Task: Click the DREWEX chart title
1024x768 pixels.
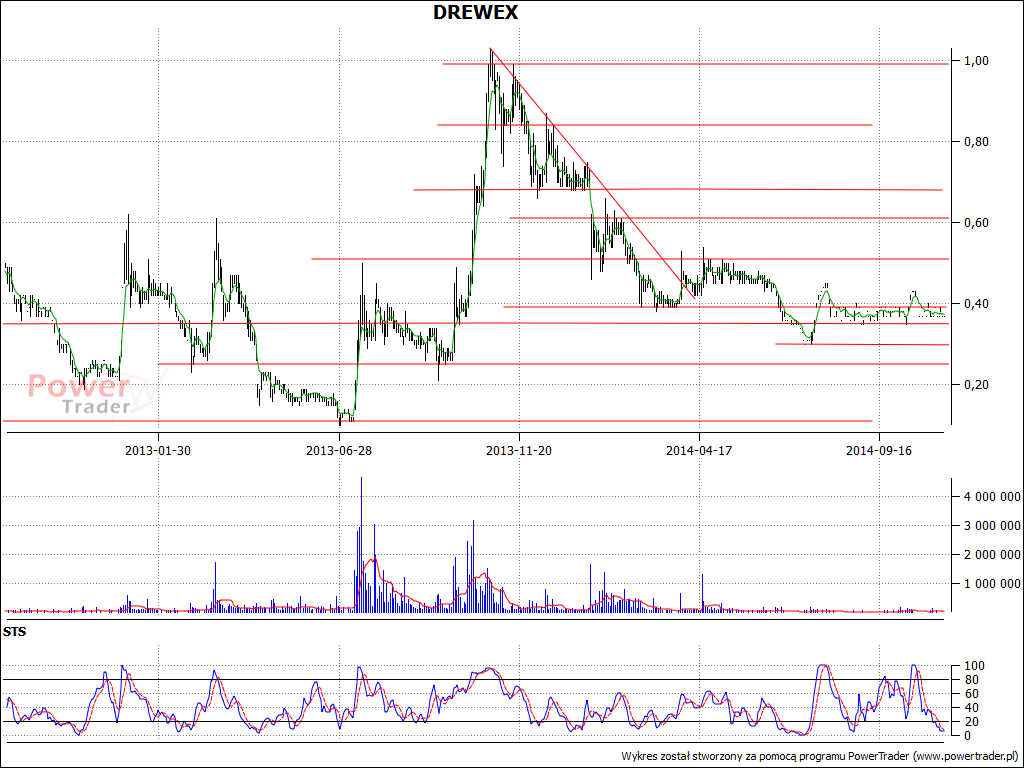Action: coord(475,12)
